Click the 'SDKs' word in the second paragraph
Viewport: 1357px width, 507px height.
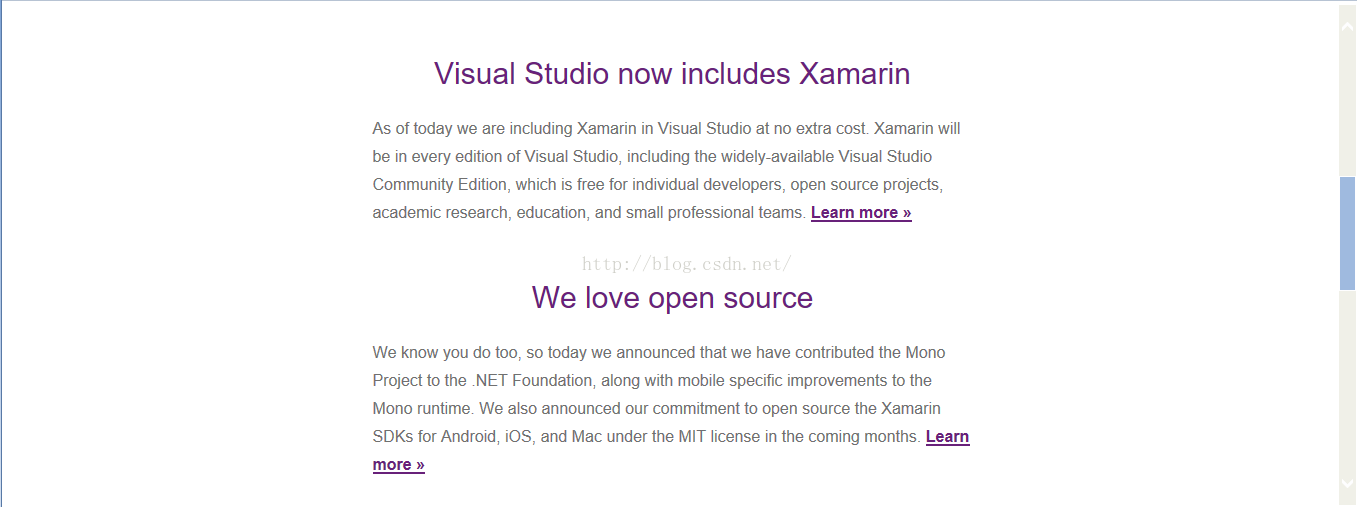click(x=391, y=437)
